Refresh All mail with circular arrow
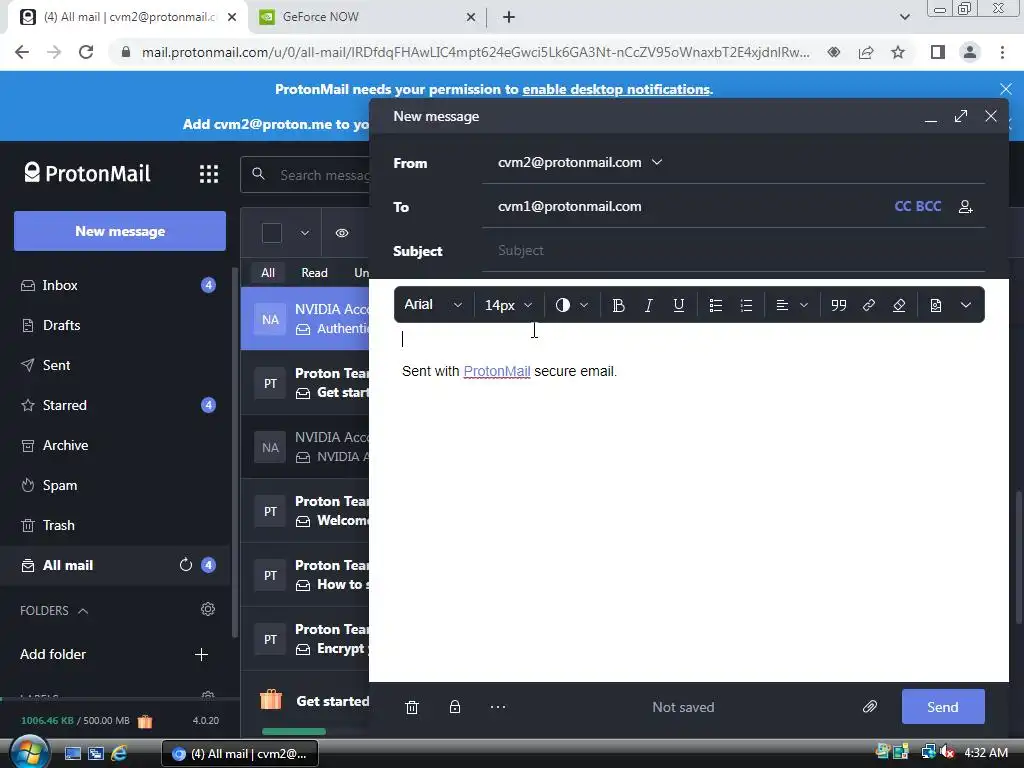Viewport: 1024px width, 768px height. pos(185,565)
